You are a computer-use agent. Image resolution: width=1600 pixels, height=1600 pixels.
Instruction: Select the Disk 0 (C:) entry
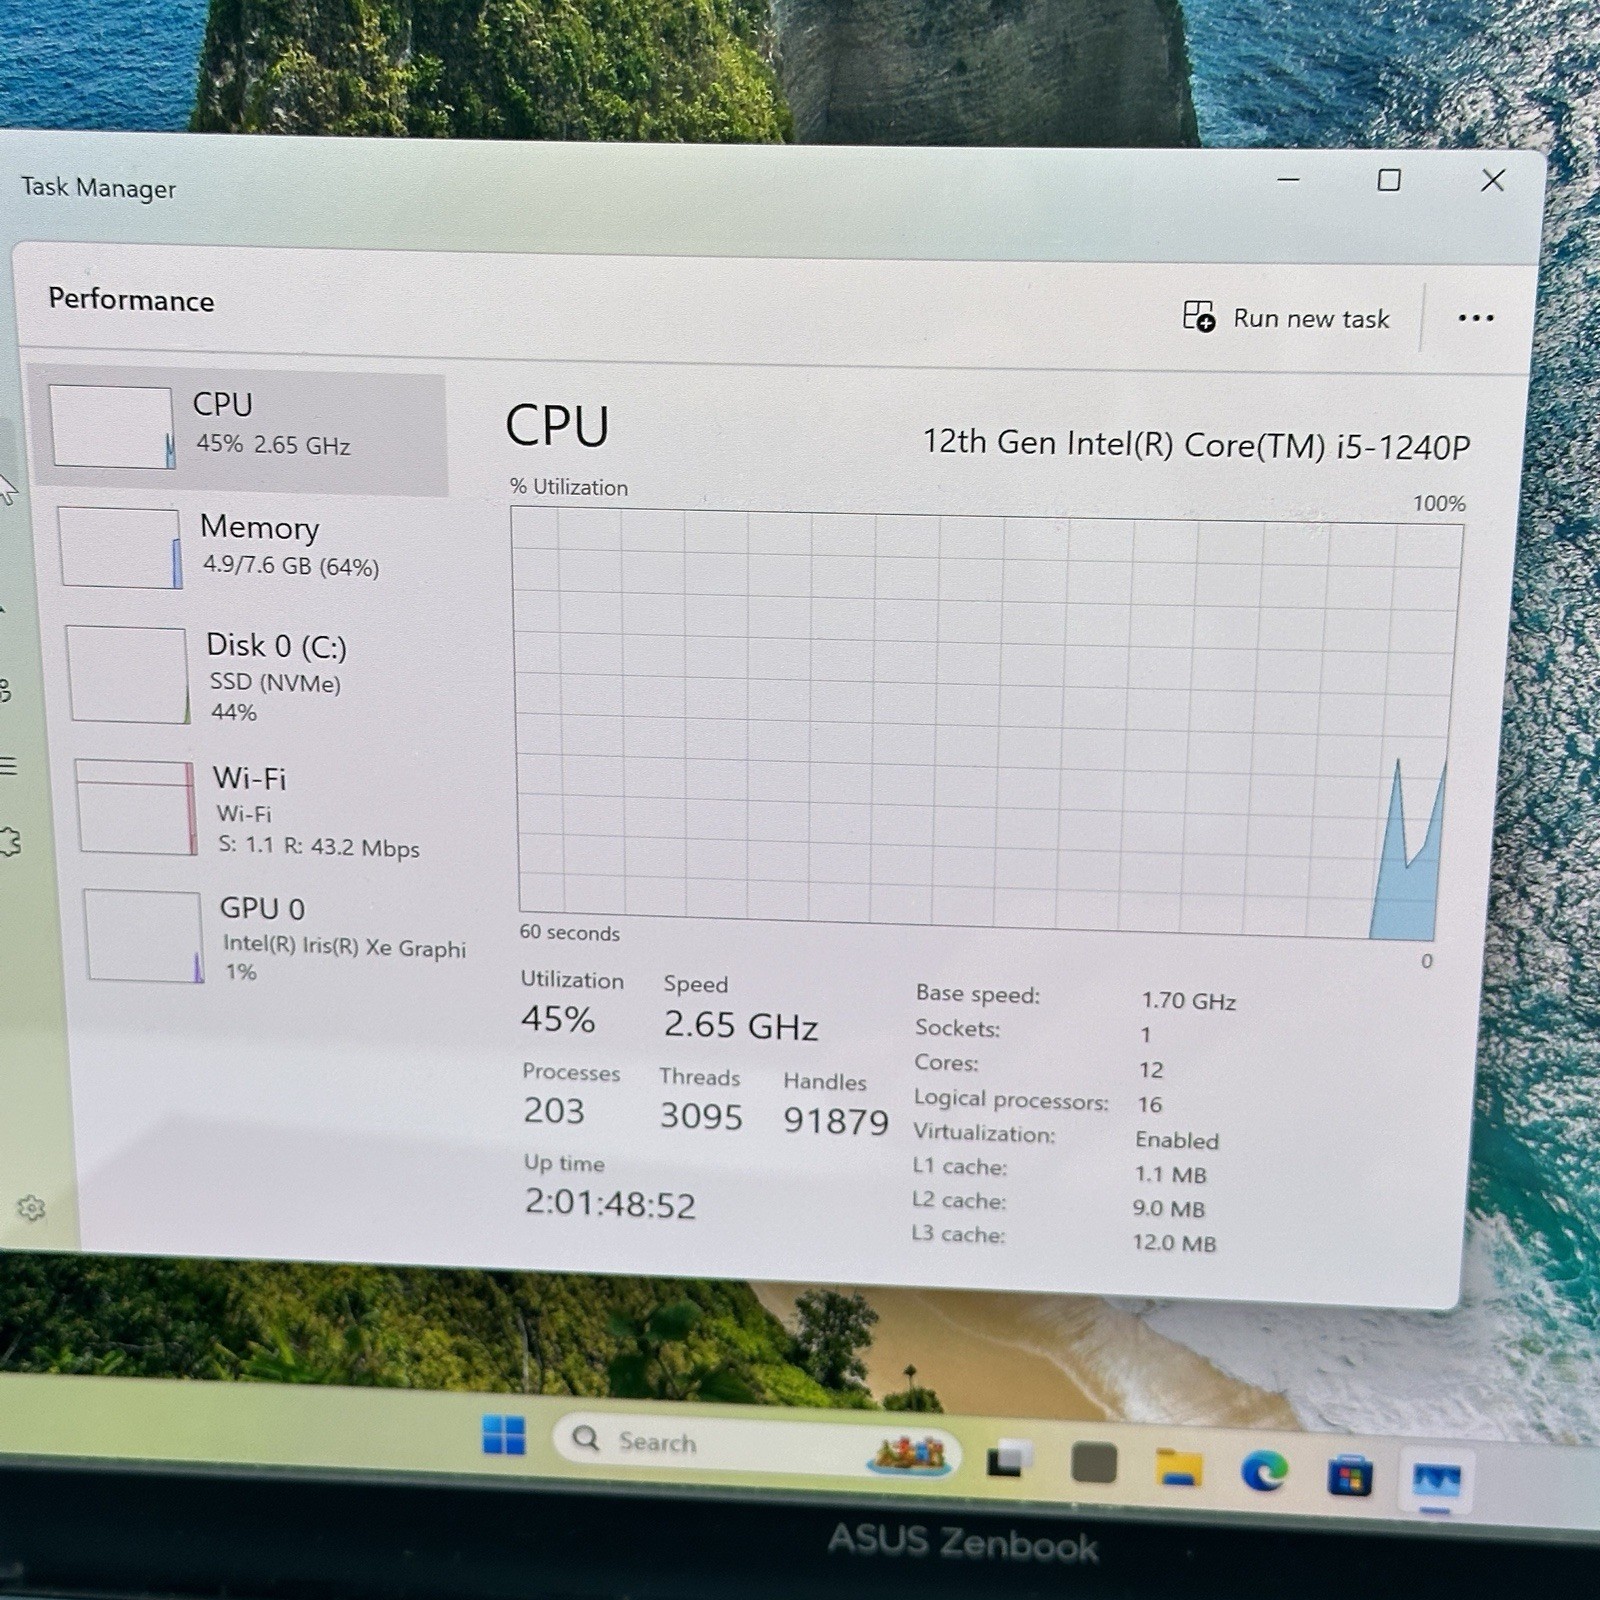pyautogui.click(x=250, y=675)
